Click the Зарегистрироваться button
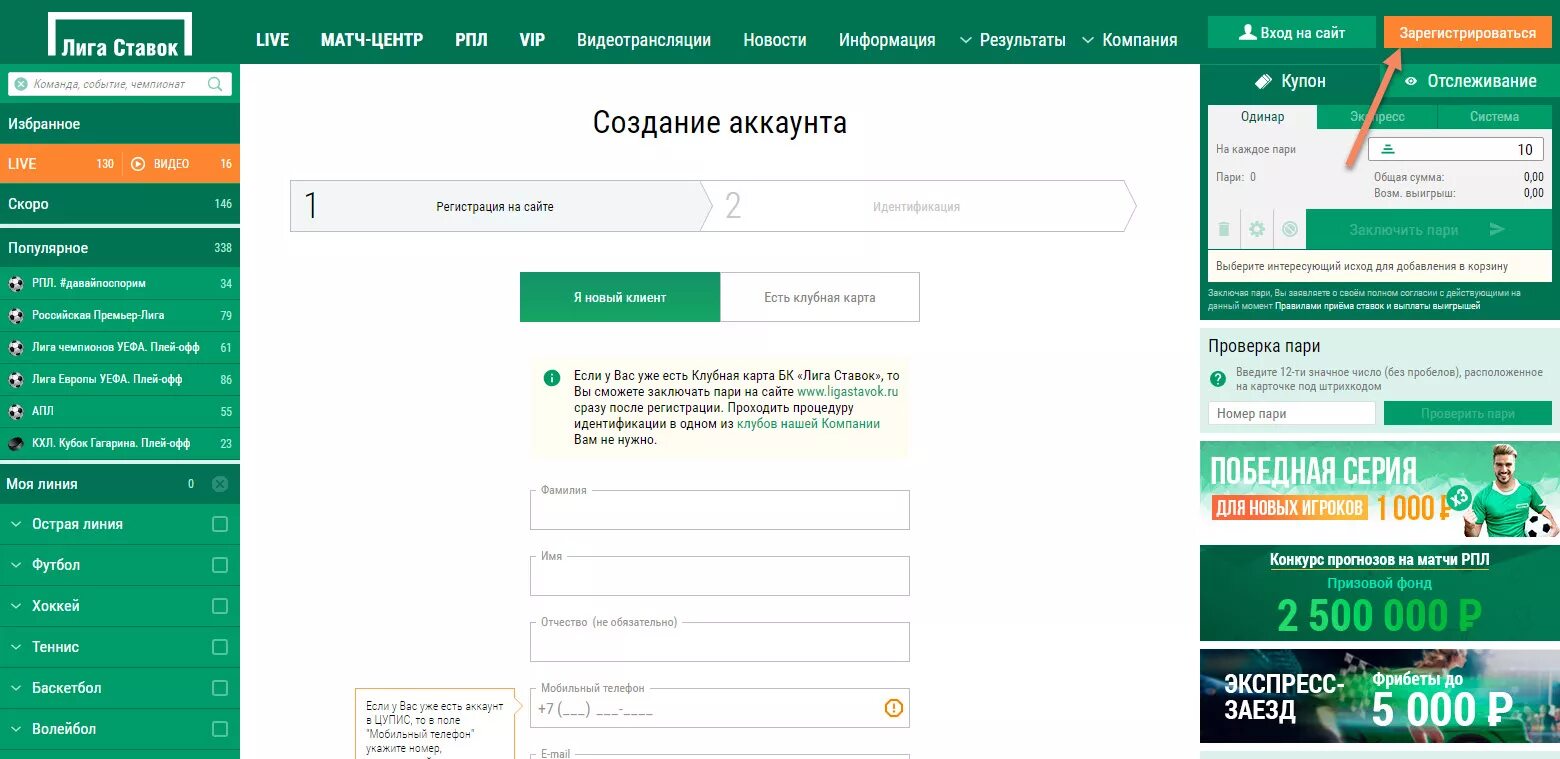This screenshot has height=759, width=1560. 1468,33
